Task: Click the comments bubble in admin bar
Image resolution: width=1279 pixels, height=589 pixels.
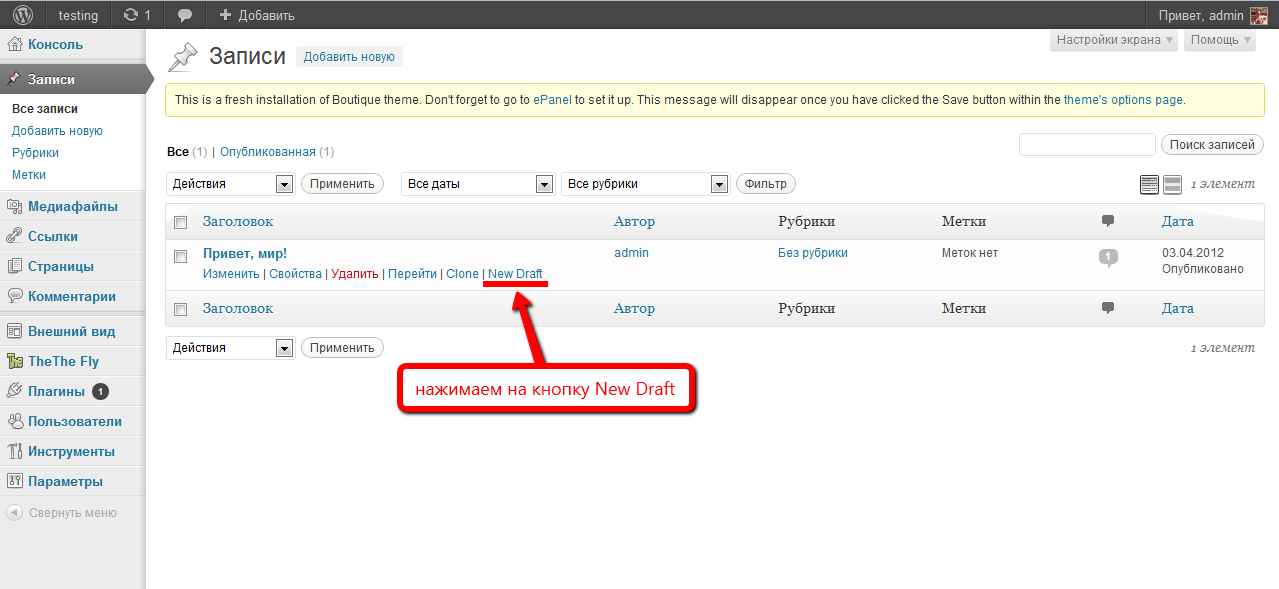Action: click(x=184, y=15)
